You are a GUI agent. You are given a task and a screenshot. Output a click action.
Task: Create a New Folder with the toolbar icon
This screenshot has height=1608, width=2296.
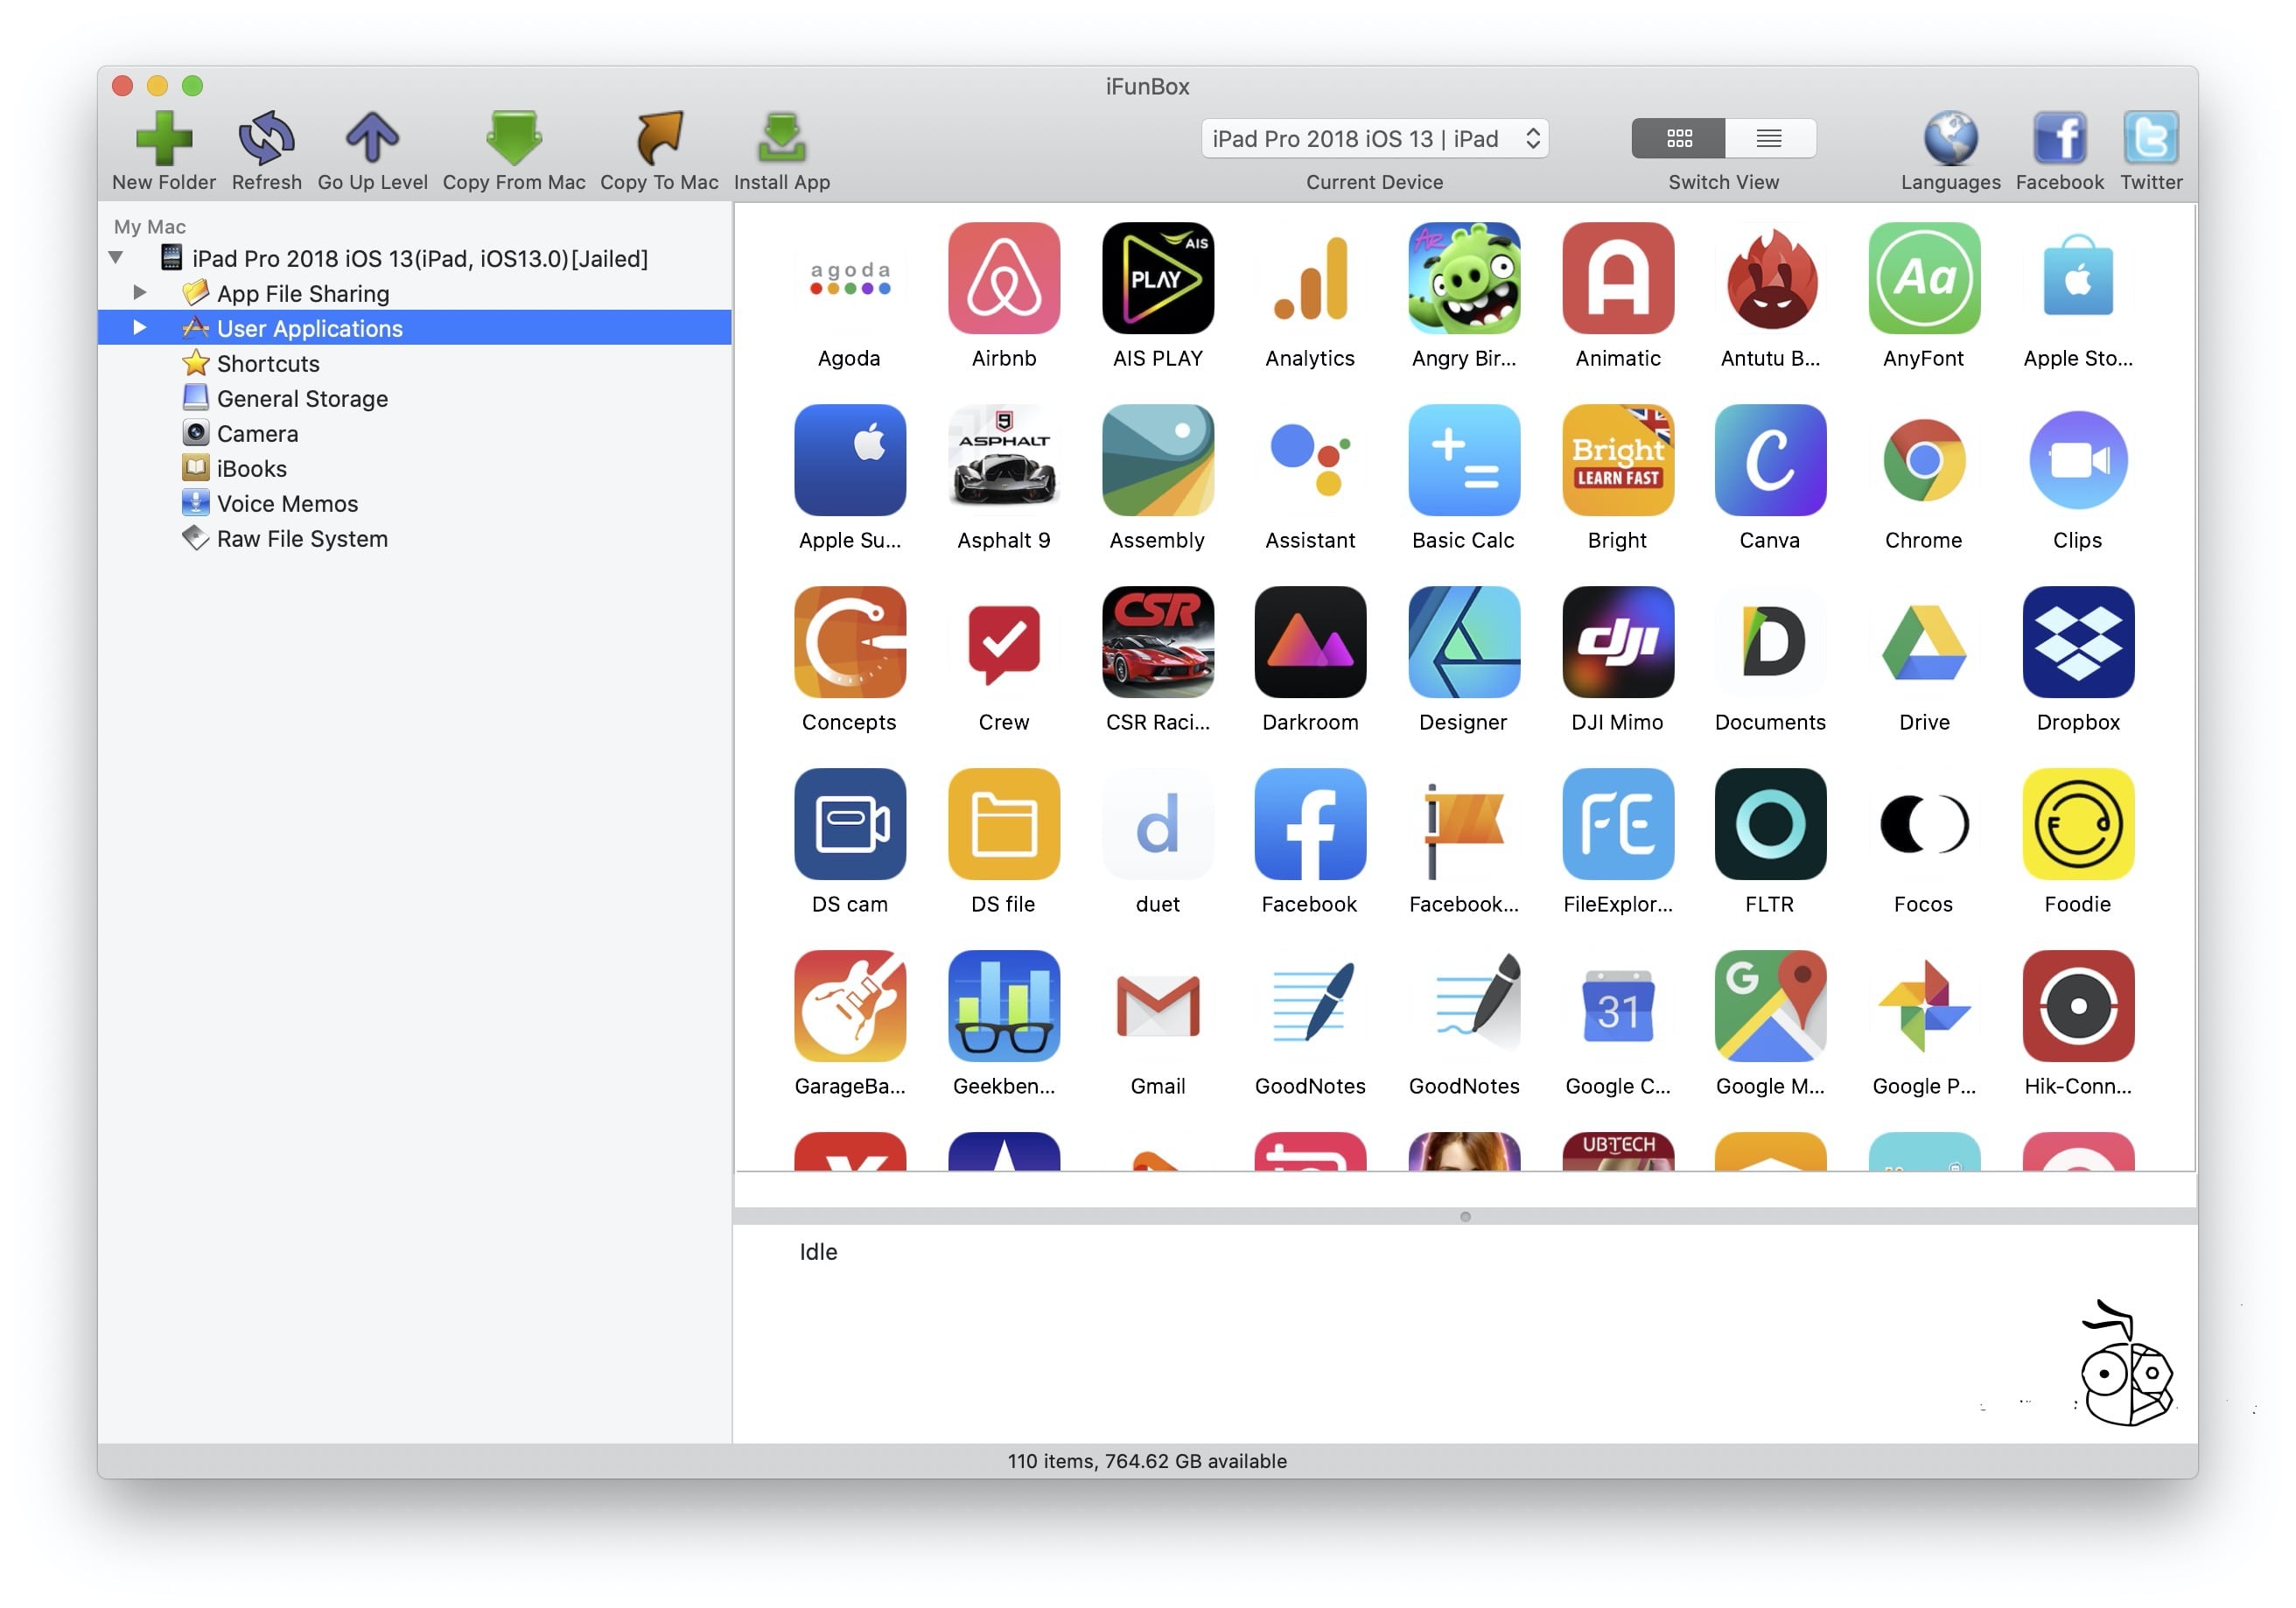pyautogui.click(x=164, y=138)
